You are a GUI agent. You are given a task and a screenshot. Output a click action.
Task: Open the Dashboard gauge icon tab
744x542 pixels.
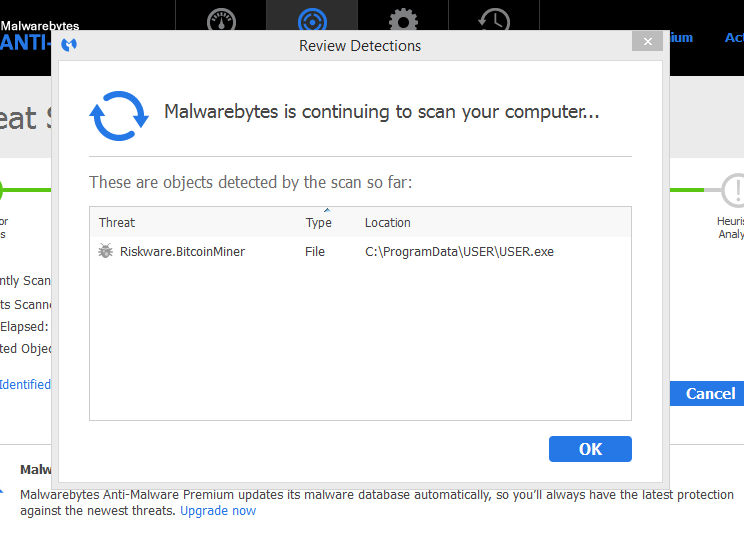click(x=221, y=19)
